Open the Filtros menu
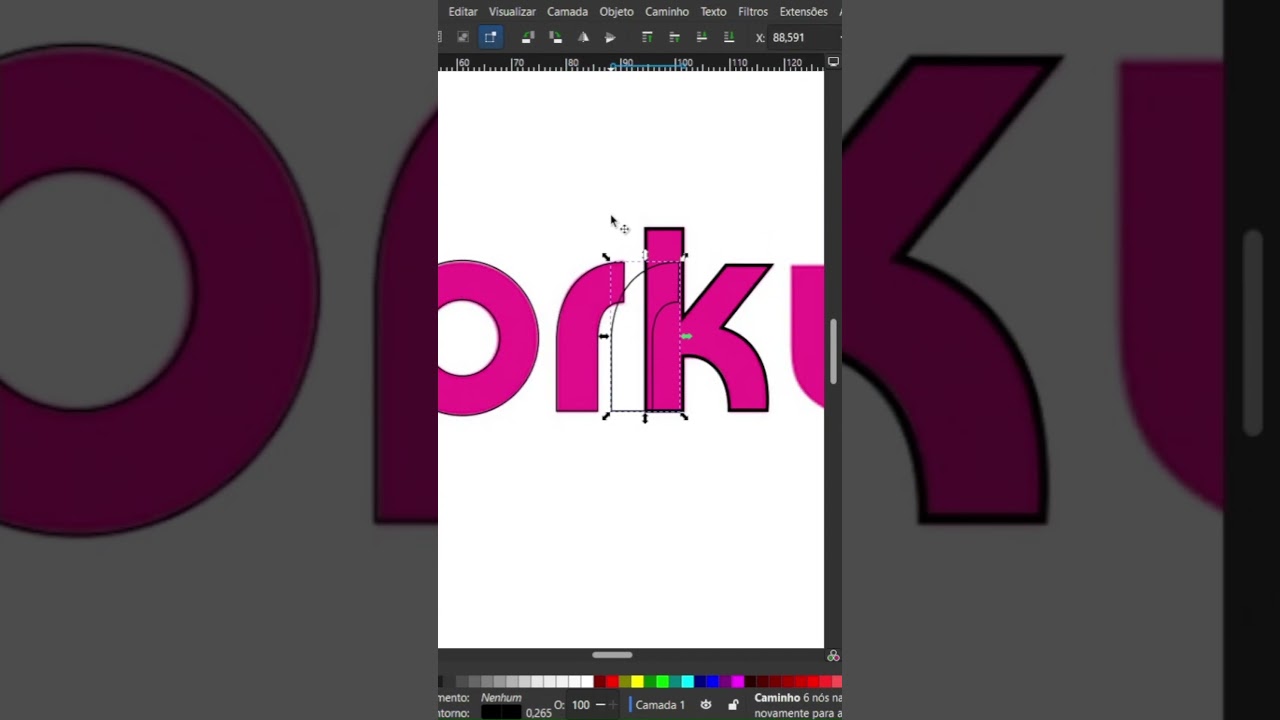1280x720 pixels. (753, 12)
